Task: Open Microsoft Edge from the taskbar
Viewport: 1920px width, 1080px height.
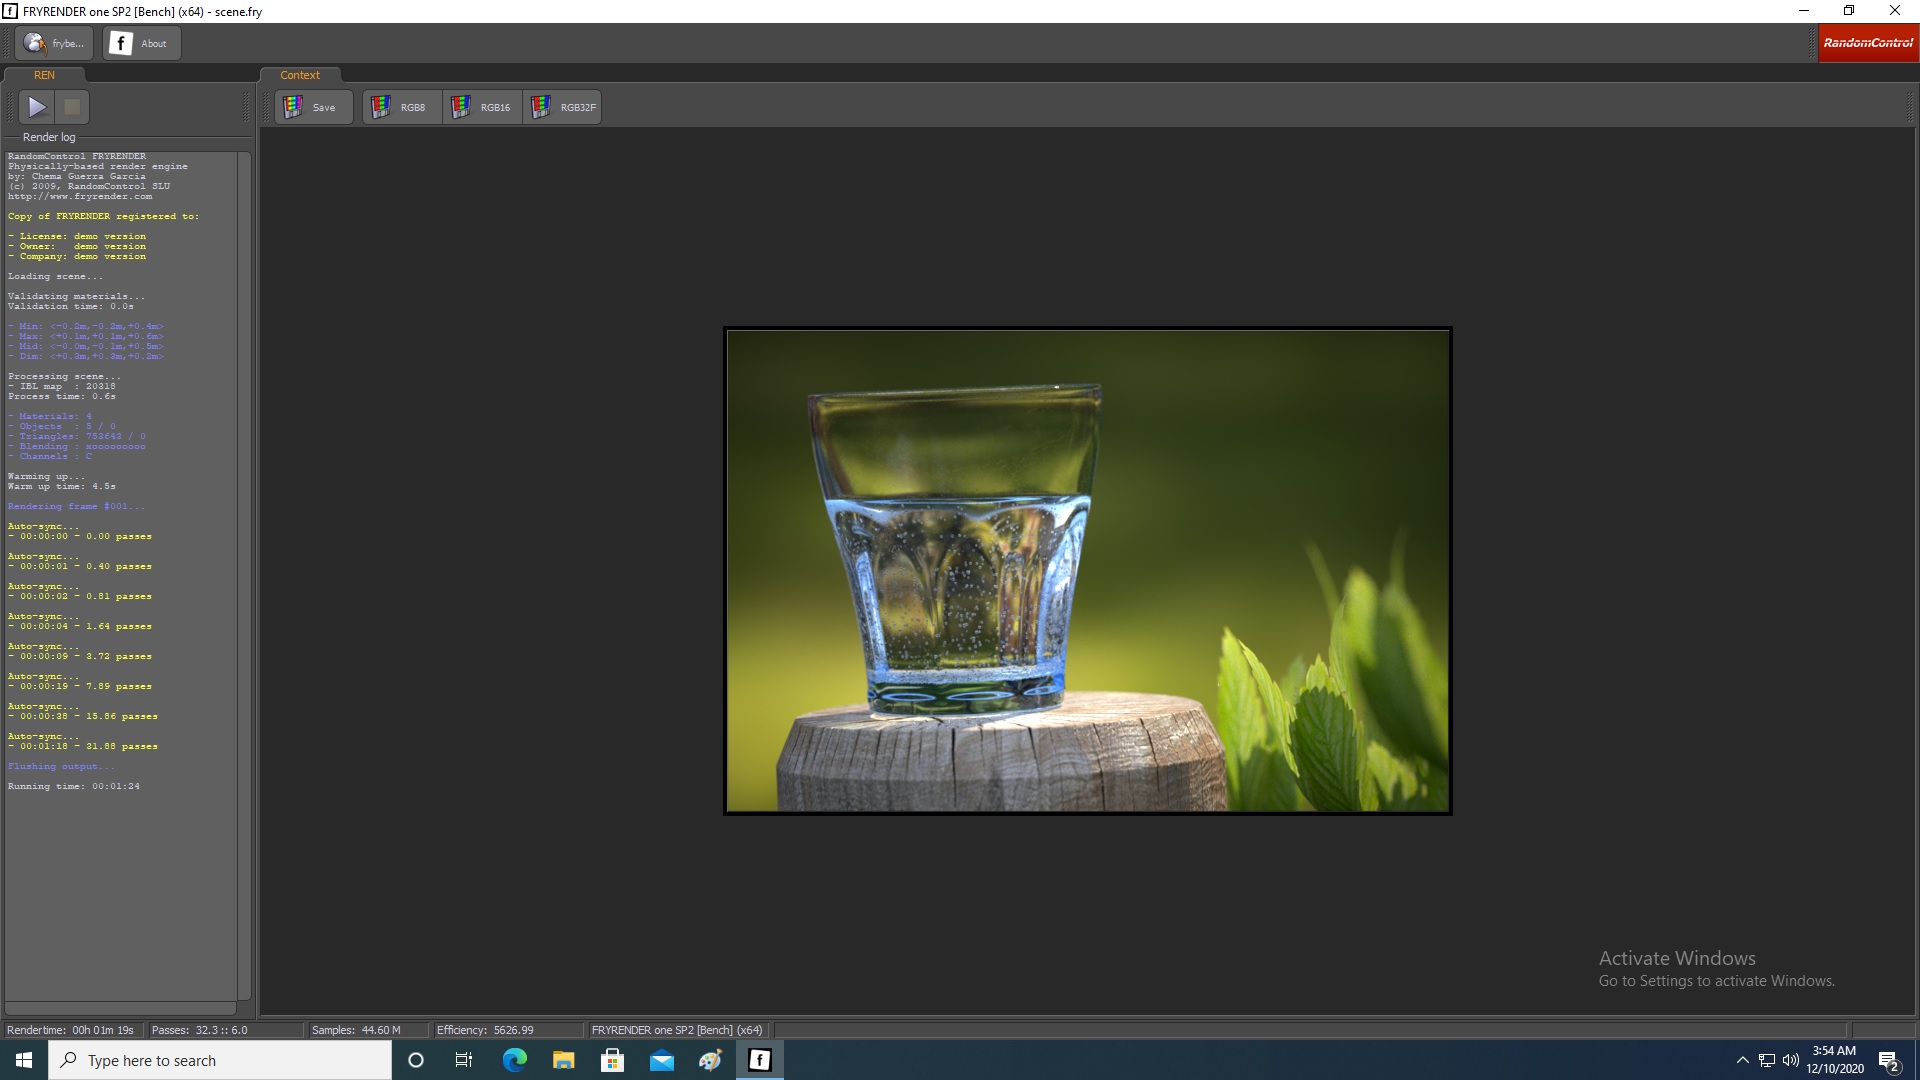Action: 514,1060
